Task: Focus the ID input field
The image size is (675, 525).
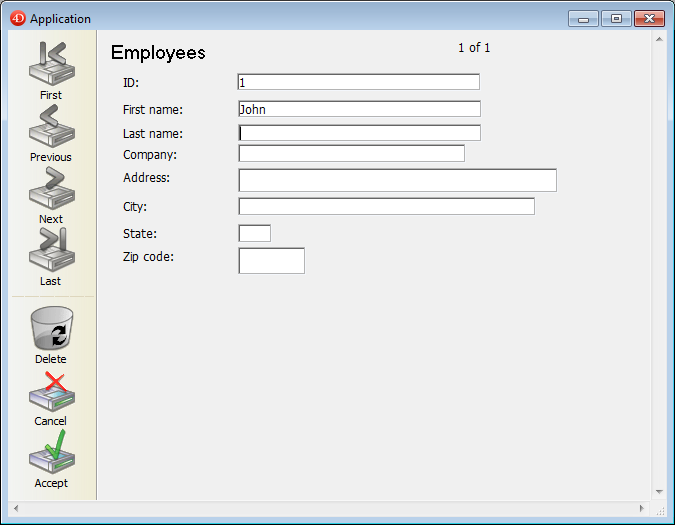Action: pos(358,82)
